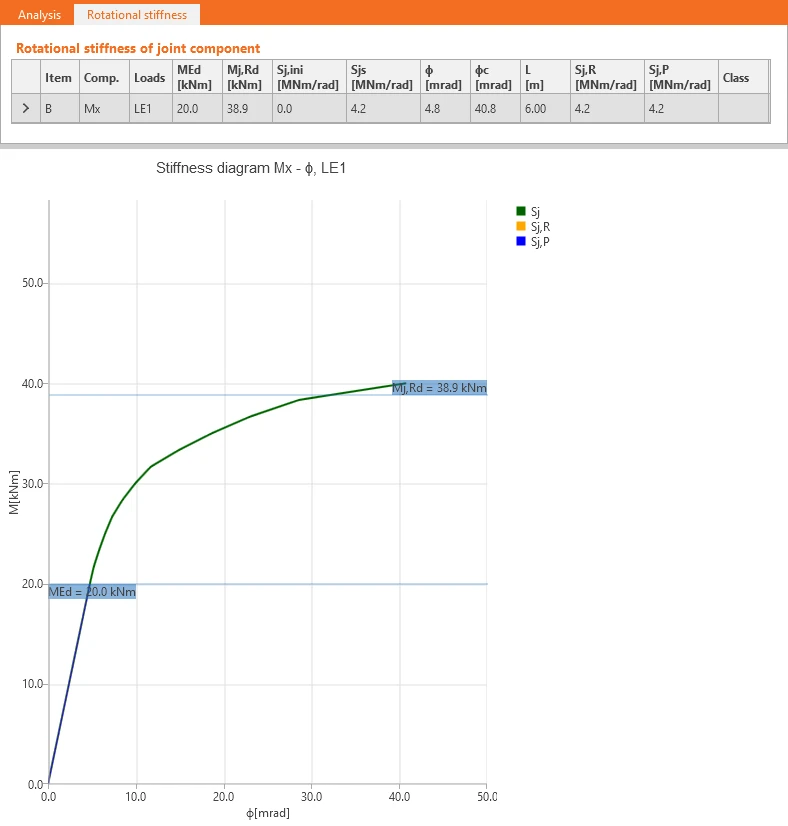Click the Loads column header
This screenshot has width=788, height=826.
tap(151, 77)
